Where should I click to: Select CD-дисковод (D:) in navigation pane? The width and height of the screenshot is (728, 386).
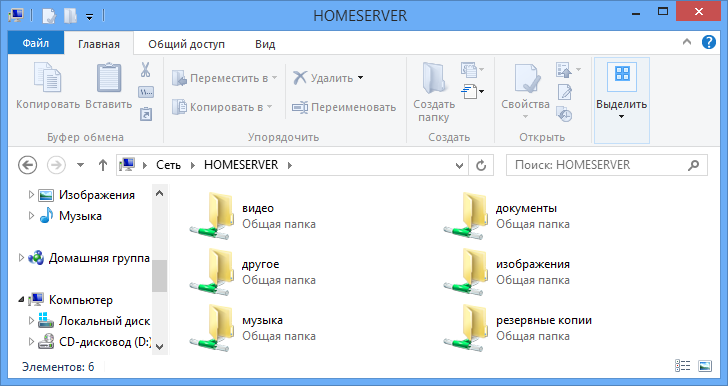tap(95, 342)
